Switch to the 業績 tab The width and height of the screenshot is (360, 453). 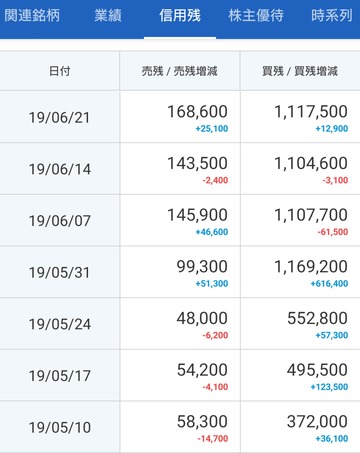pyautogui.click(x=108, y=15)
